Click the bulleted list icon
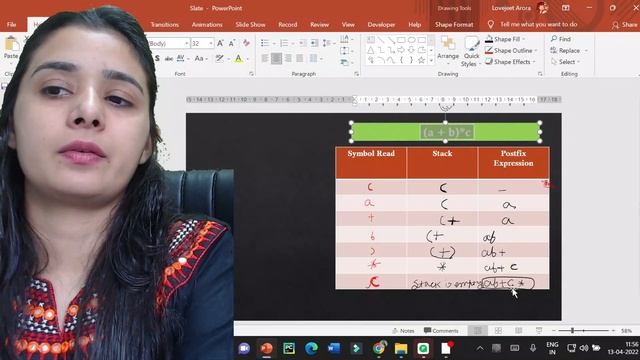Viewport: 640px width, 360px height. [265, 43]
